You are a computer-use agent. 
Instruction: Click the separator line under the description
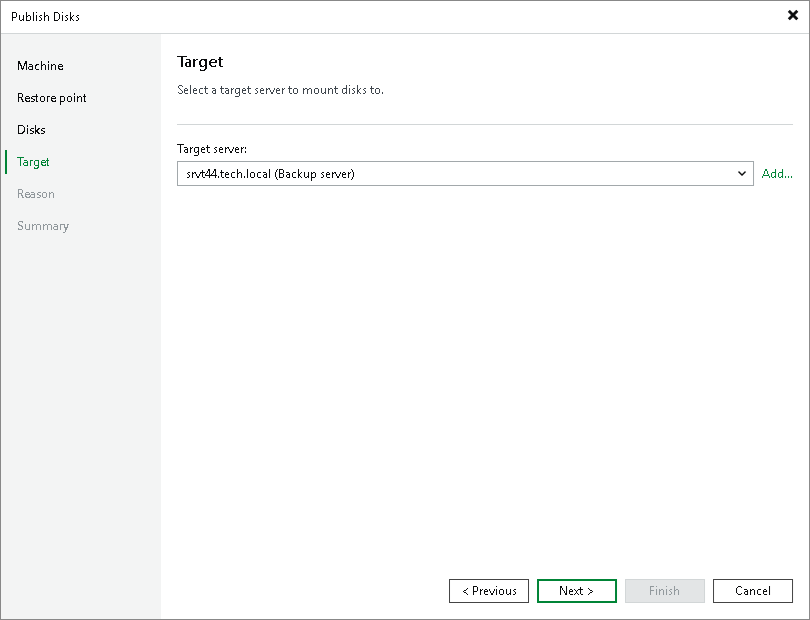pyautogui.click(x=485, y=124)
